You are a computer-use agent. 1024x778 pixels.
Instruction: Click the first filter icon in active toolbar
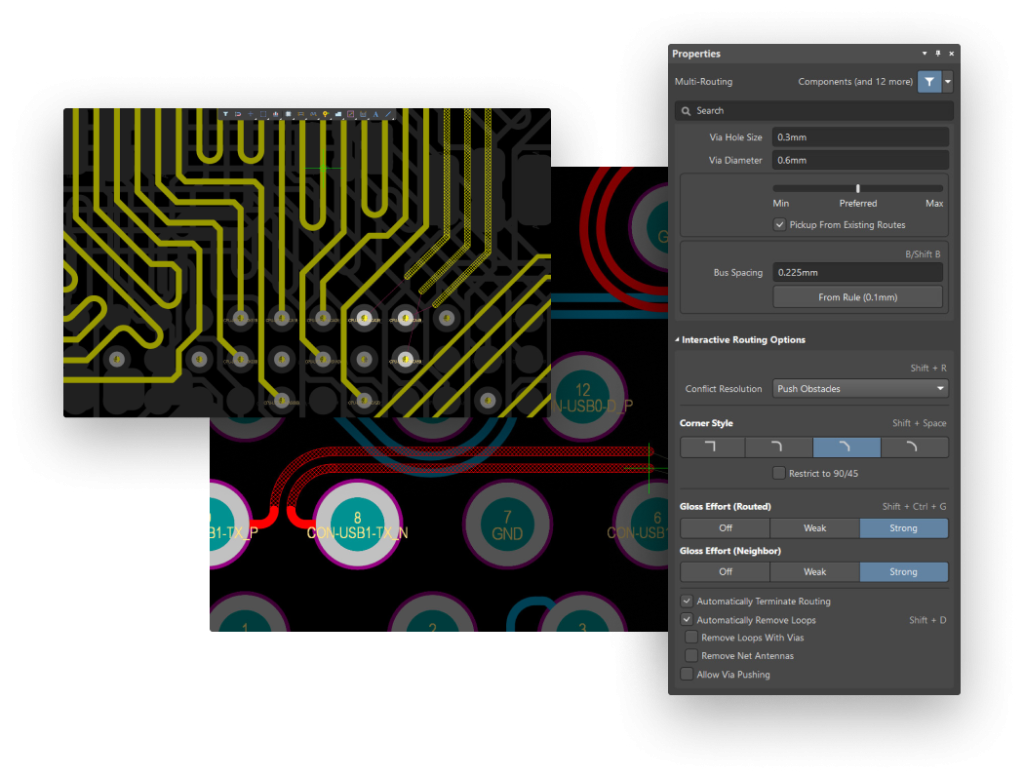pos(226,114)
